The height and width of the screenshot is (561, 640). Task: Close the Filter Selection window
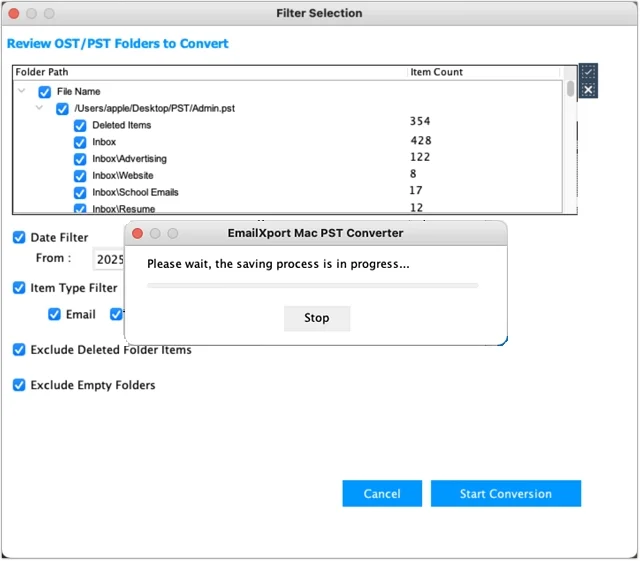[x=14, y=13]
